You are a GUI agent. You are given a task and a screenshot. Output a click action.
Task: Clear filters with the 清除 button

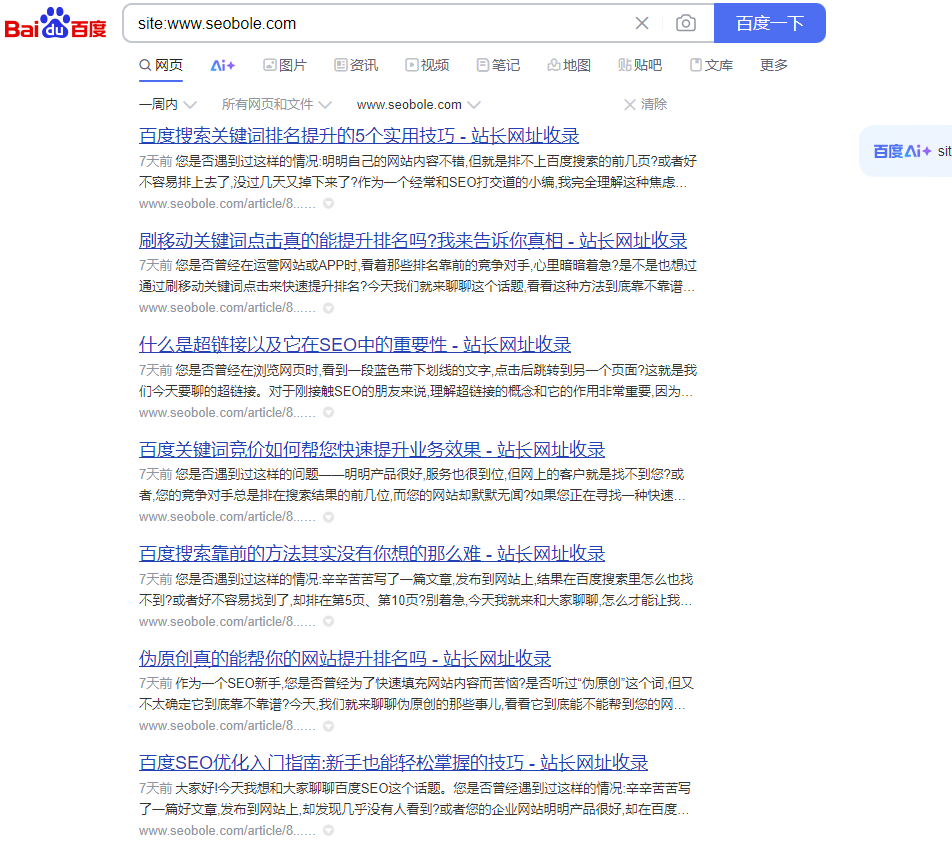(x=645, y=104)
